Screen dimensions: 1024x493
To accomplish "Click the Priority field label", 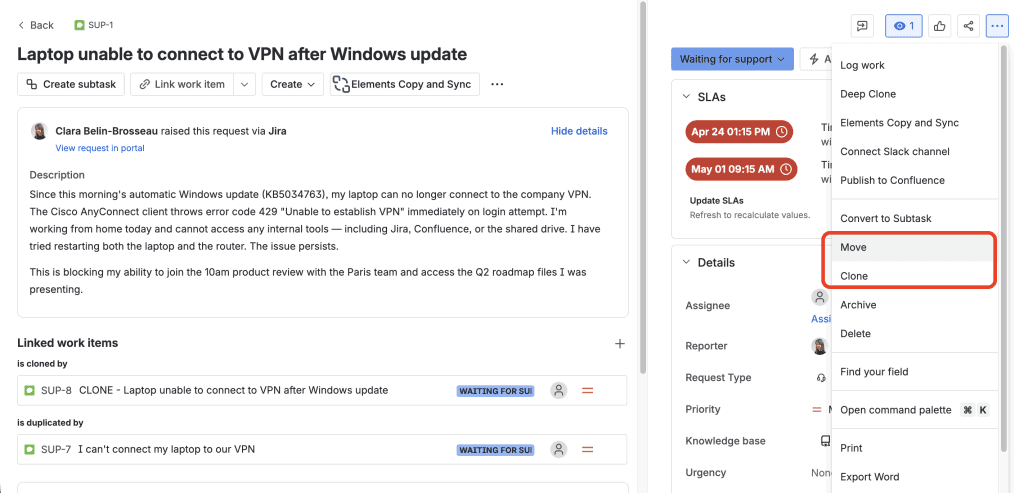I will [703, 409].
